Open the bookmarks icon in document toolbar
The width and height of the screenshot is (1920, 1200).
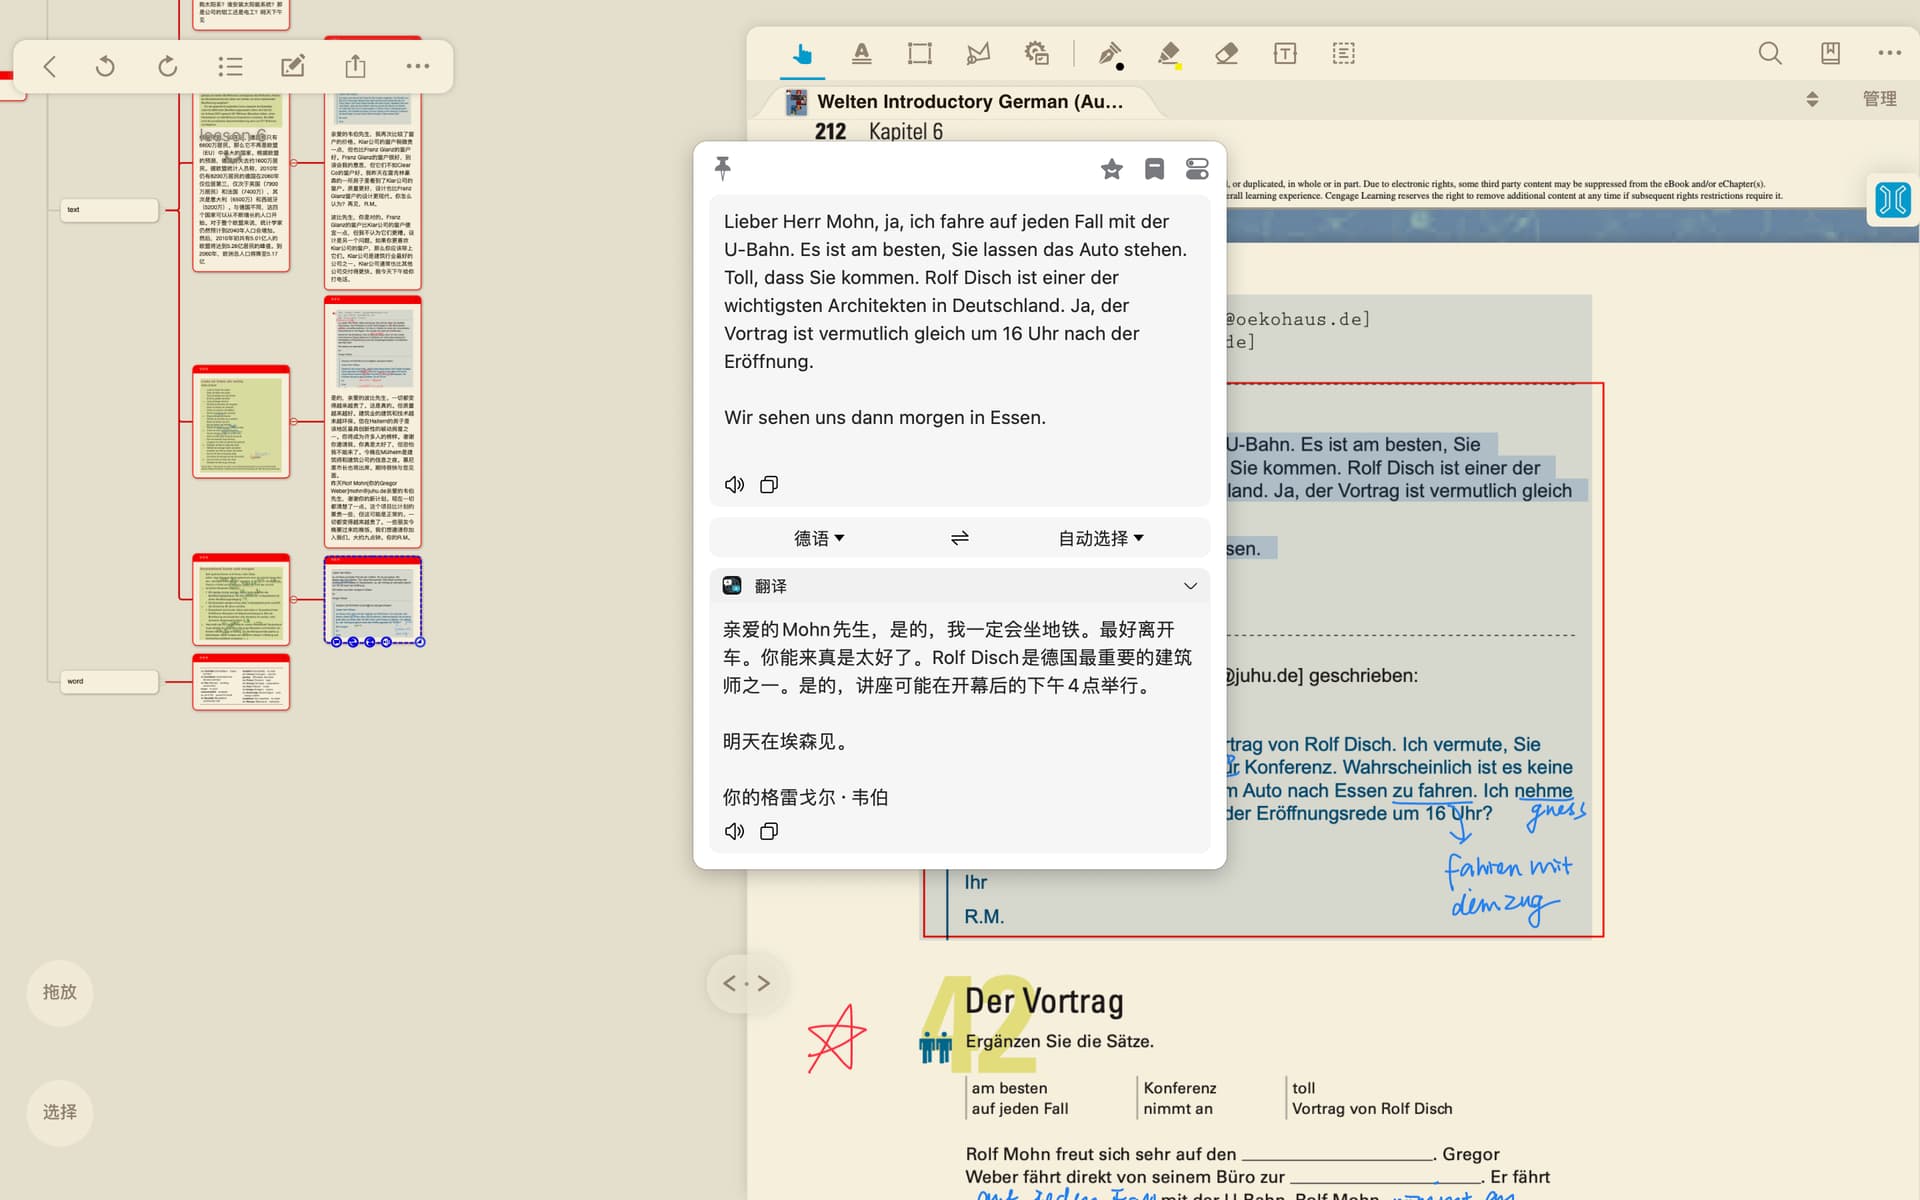tap(1830, 54)
